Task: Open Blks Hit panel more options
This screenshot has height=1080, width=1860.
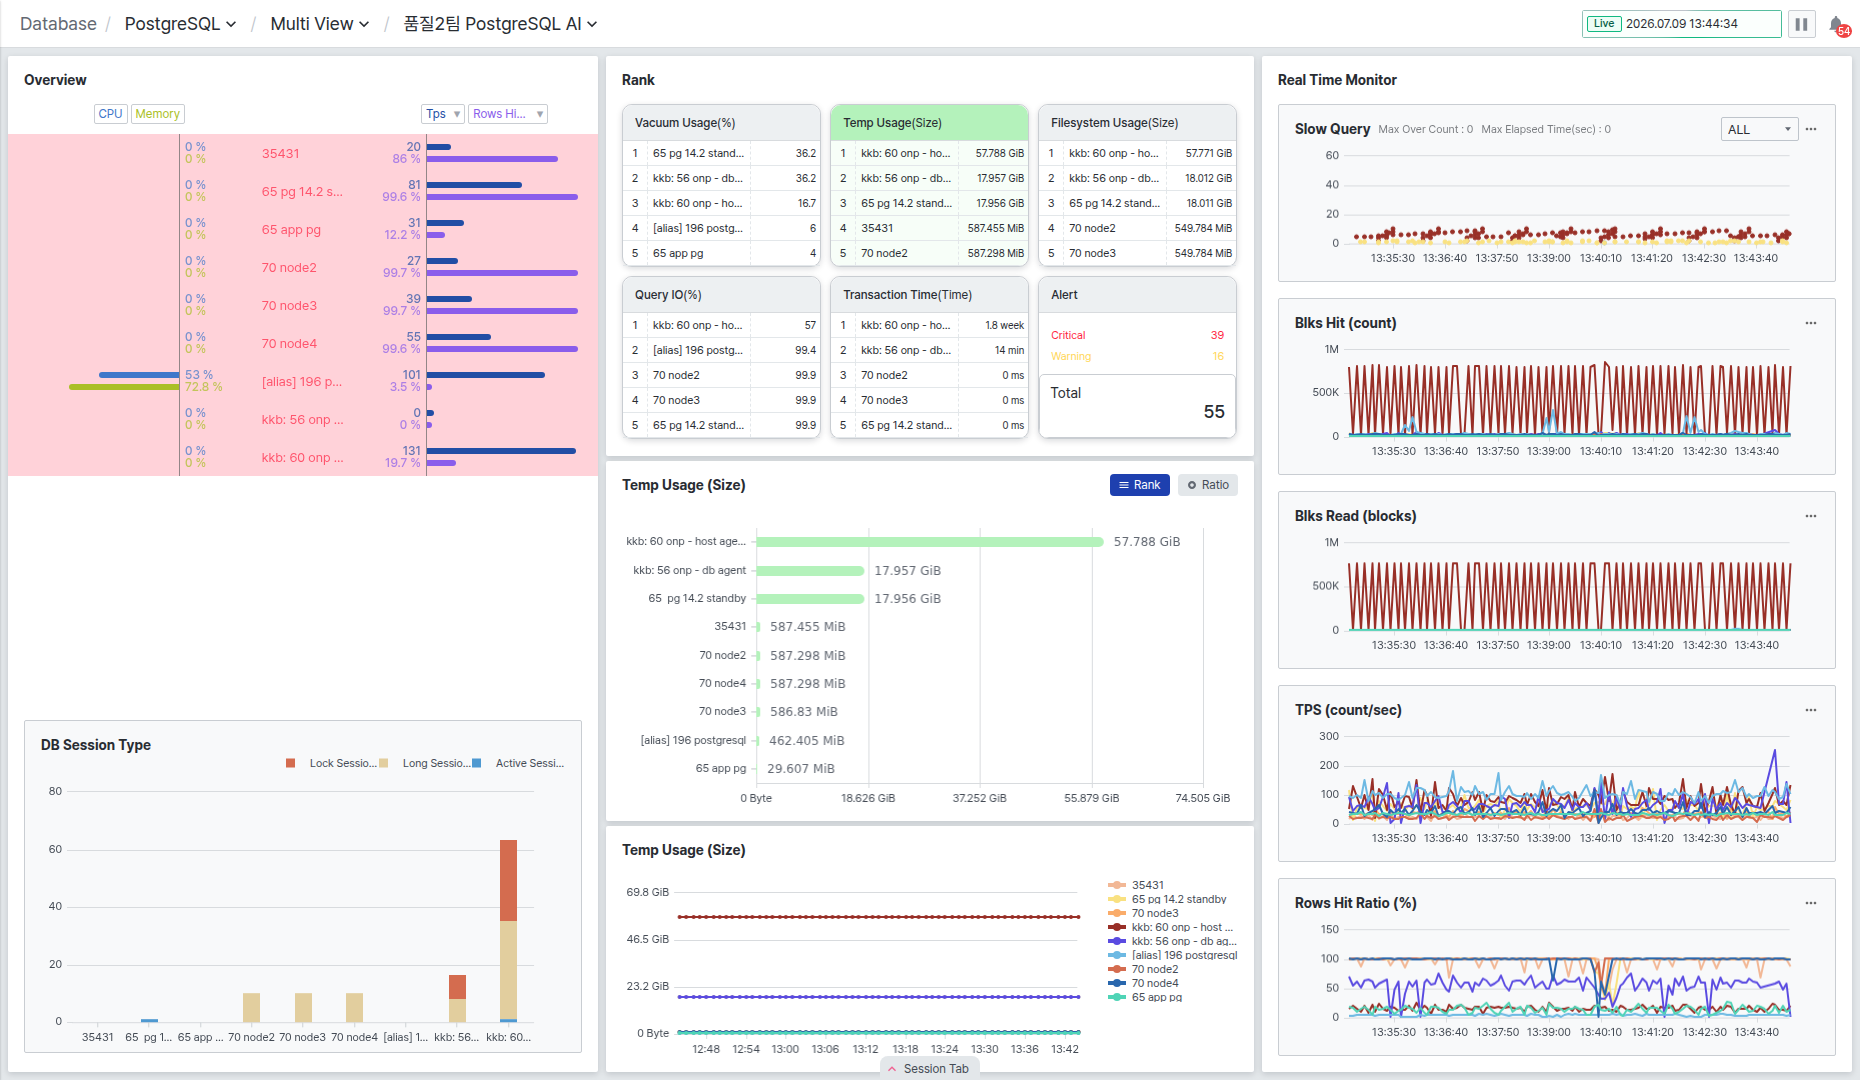Action: (x=1811, y=323)
